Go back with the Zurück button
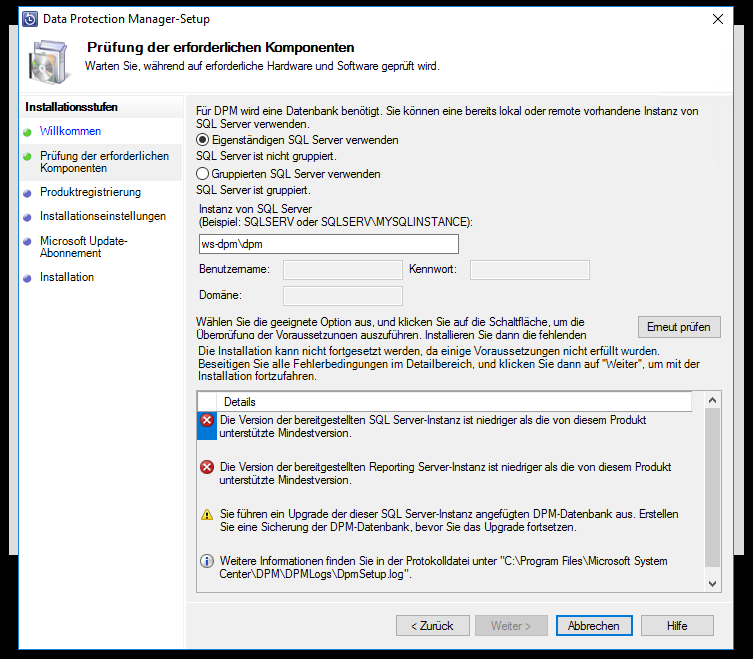 point(433,626)
